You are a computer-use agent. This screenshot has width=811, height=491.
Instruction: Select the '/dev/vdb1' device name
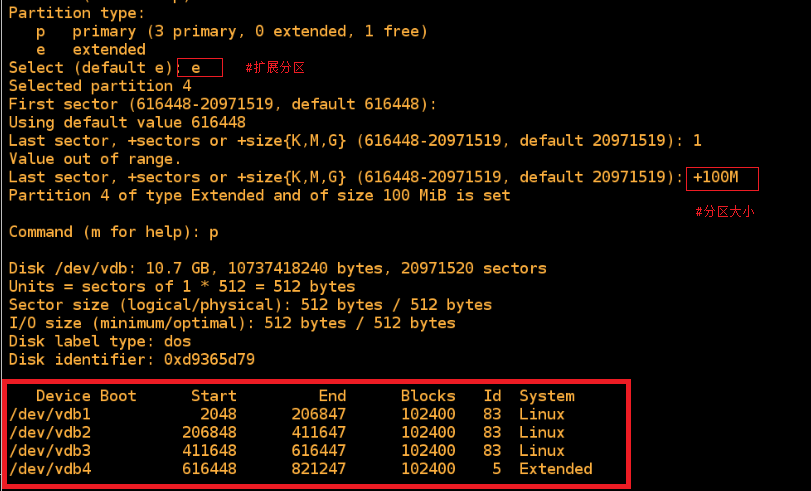(50, 414)
